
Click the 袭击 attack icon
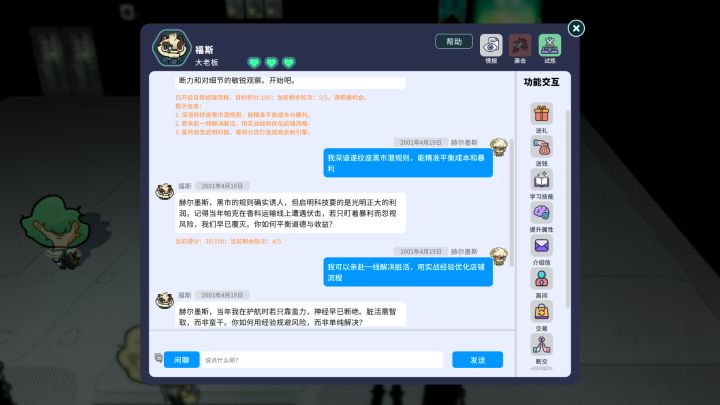pos(520,45)
